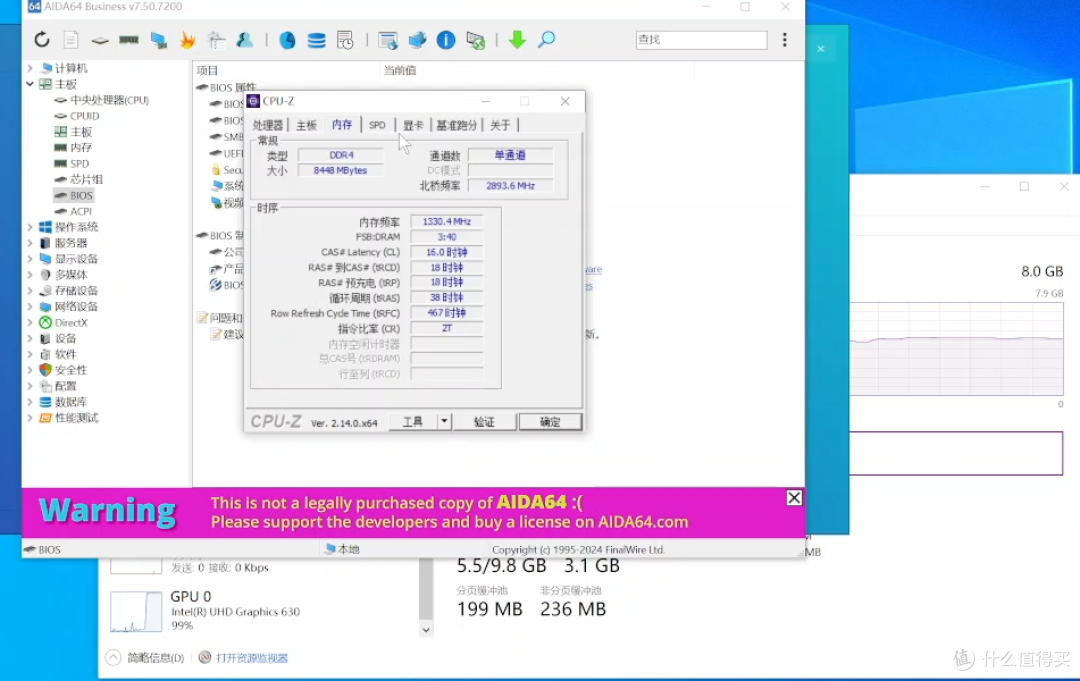
Task: Open the blue database stack icon
Action: 316,40
